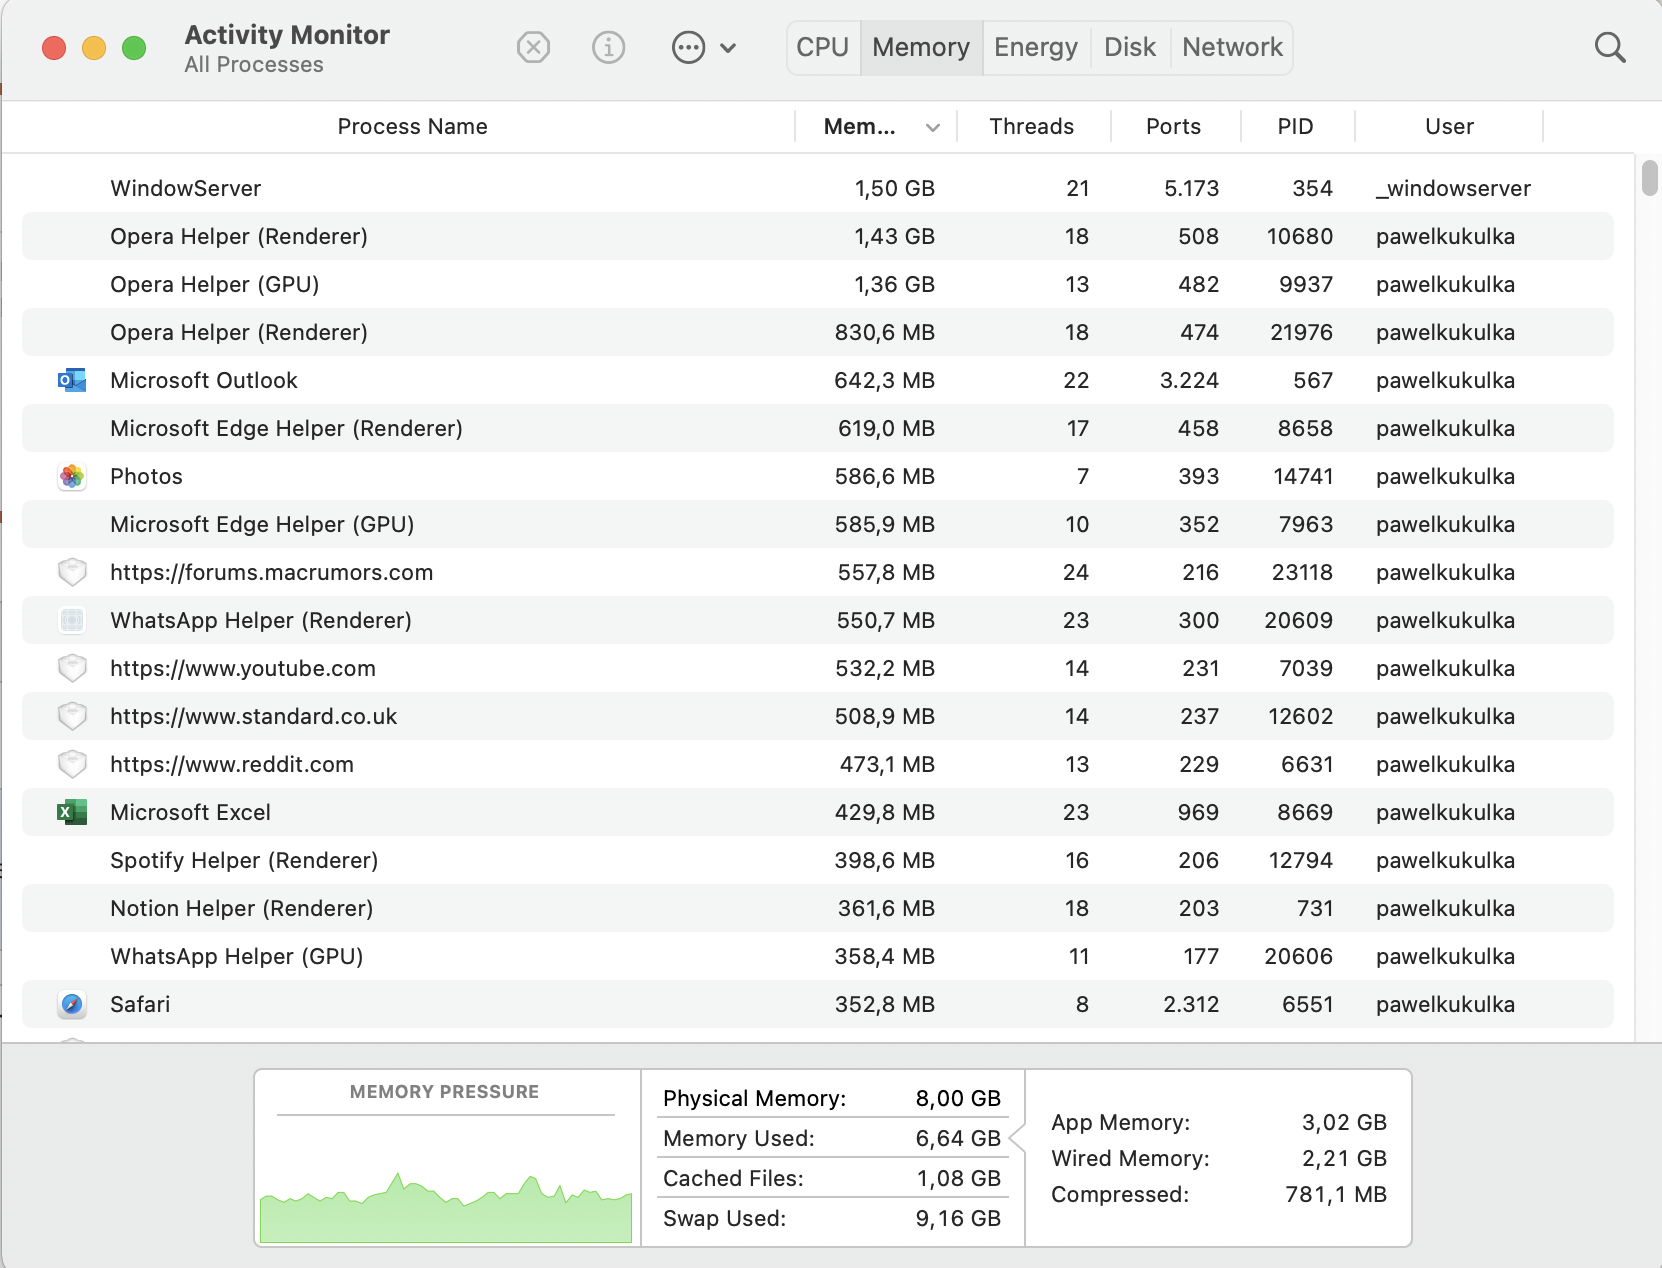Sort by the PID column
The width and height of the screenshot is (1662, 1268).
coord(1295,126)
